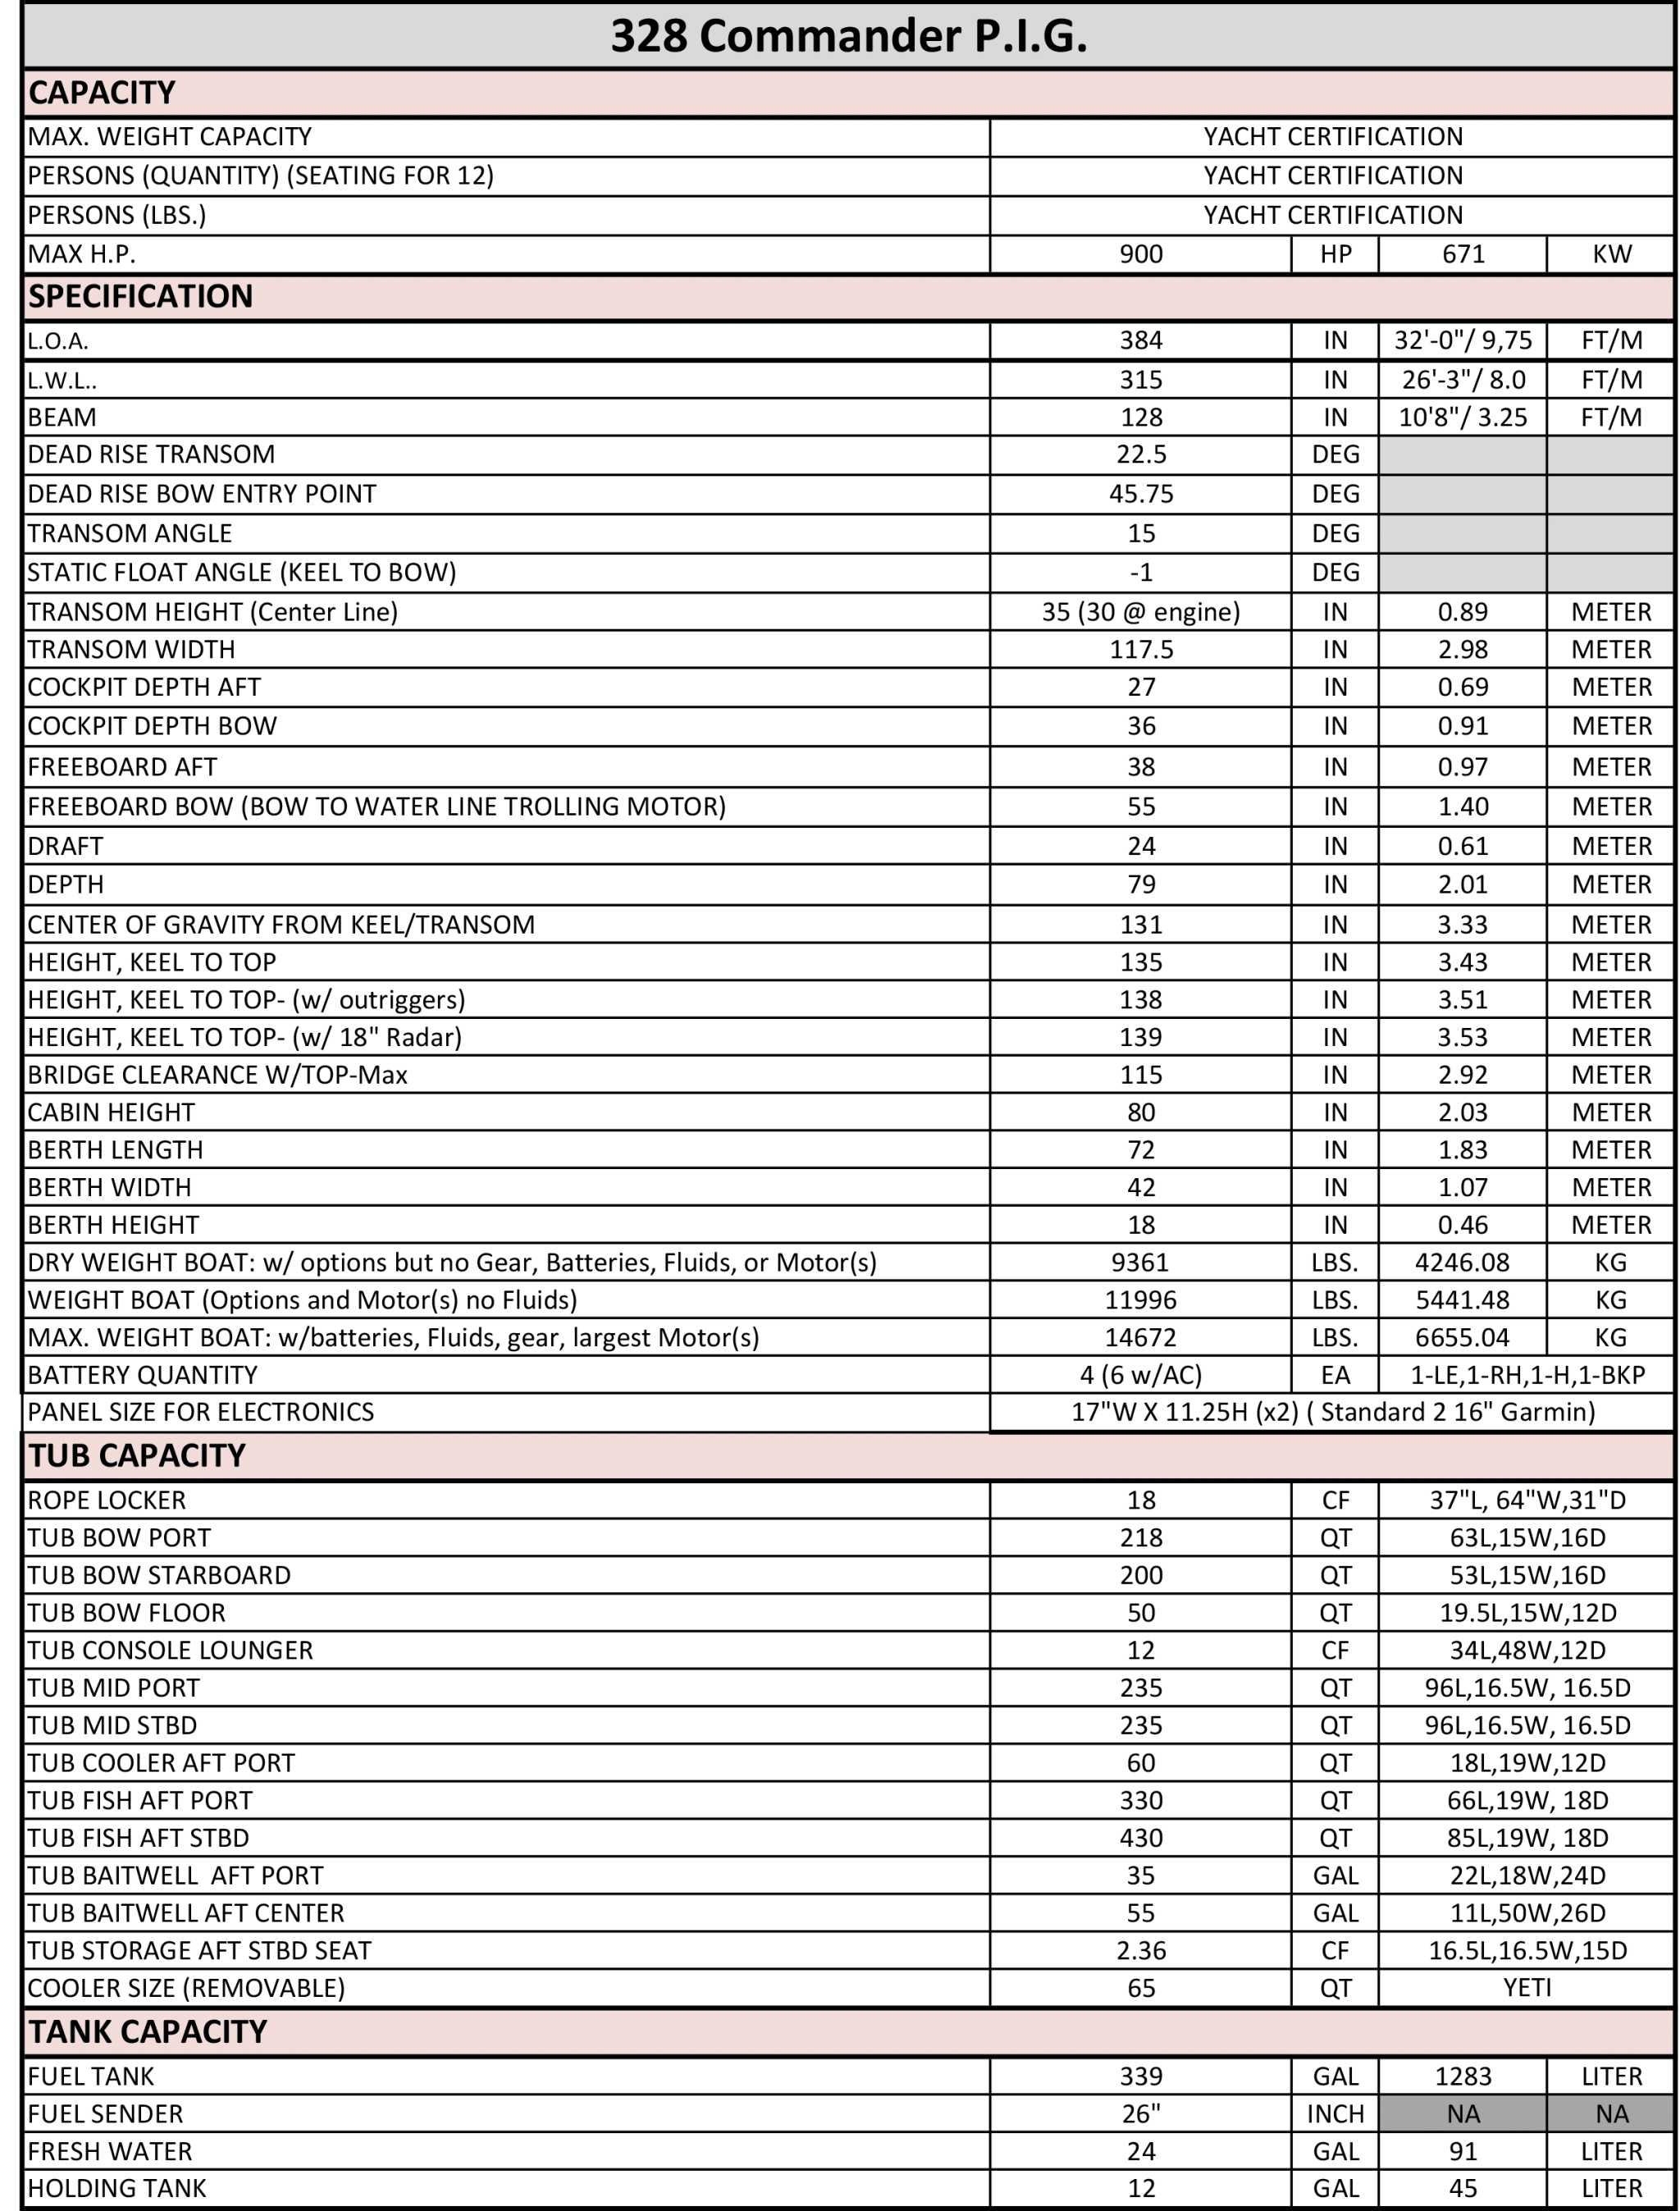The width and height of the screenshot is (1680, 2211).
Task: Select the '4 (6 w/AC)' battery cell
Action: [x=1141, y=1375]
